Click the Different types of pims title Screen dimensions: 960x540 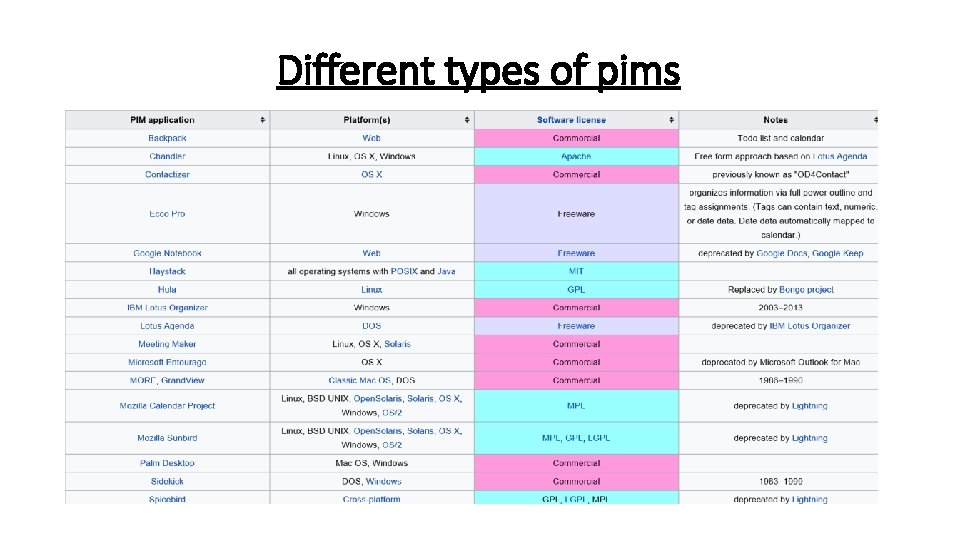tap(478, 70)
